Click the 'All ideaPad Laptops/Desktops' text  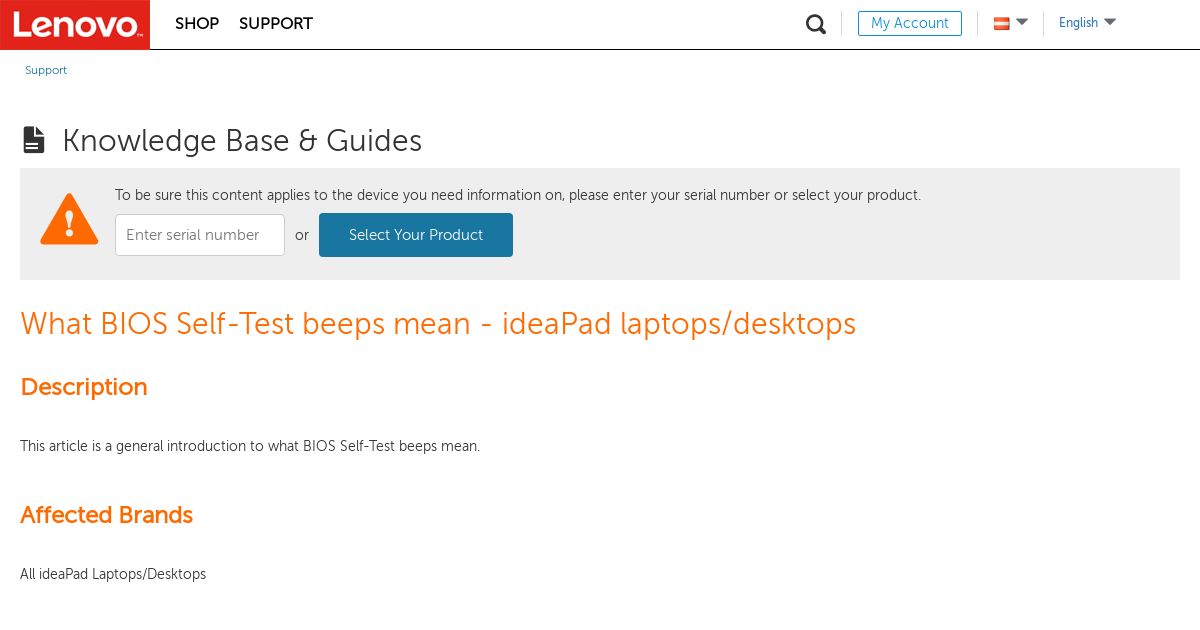pos(113,574)
